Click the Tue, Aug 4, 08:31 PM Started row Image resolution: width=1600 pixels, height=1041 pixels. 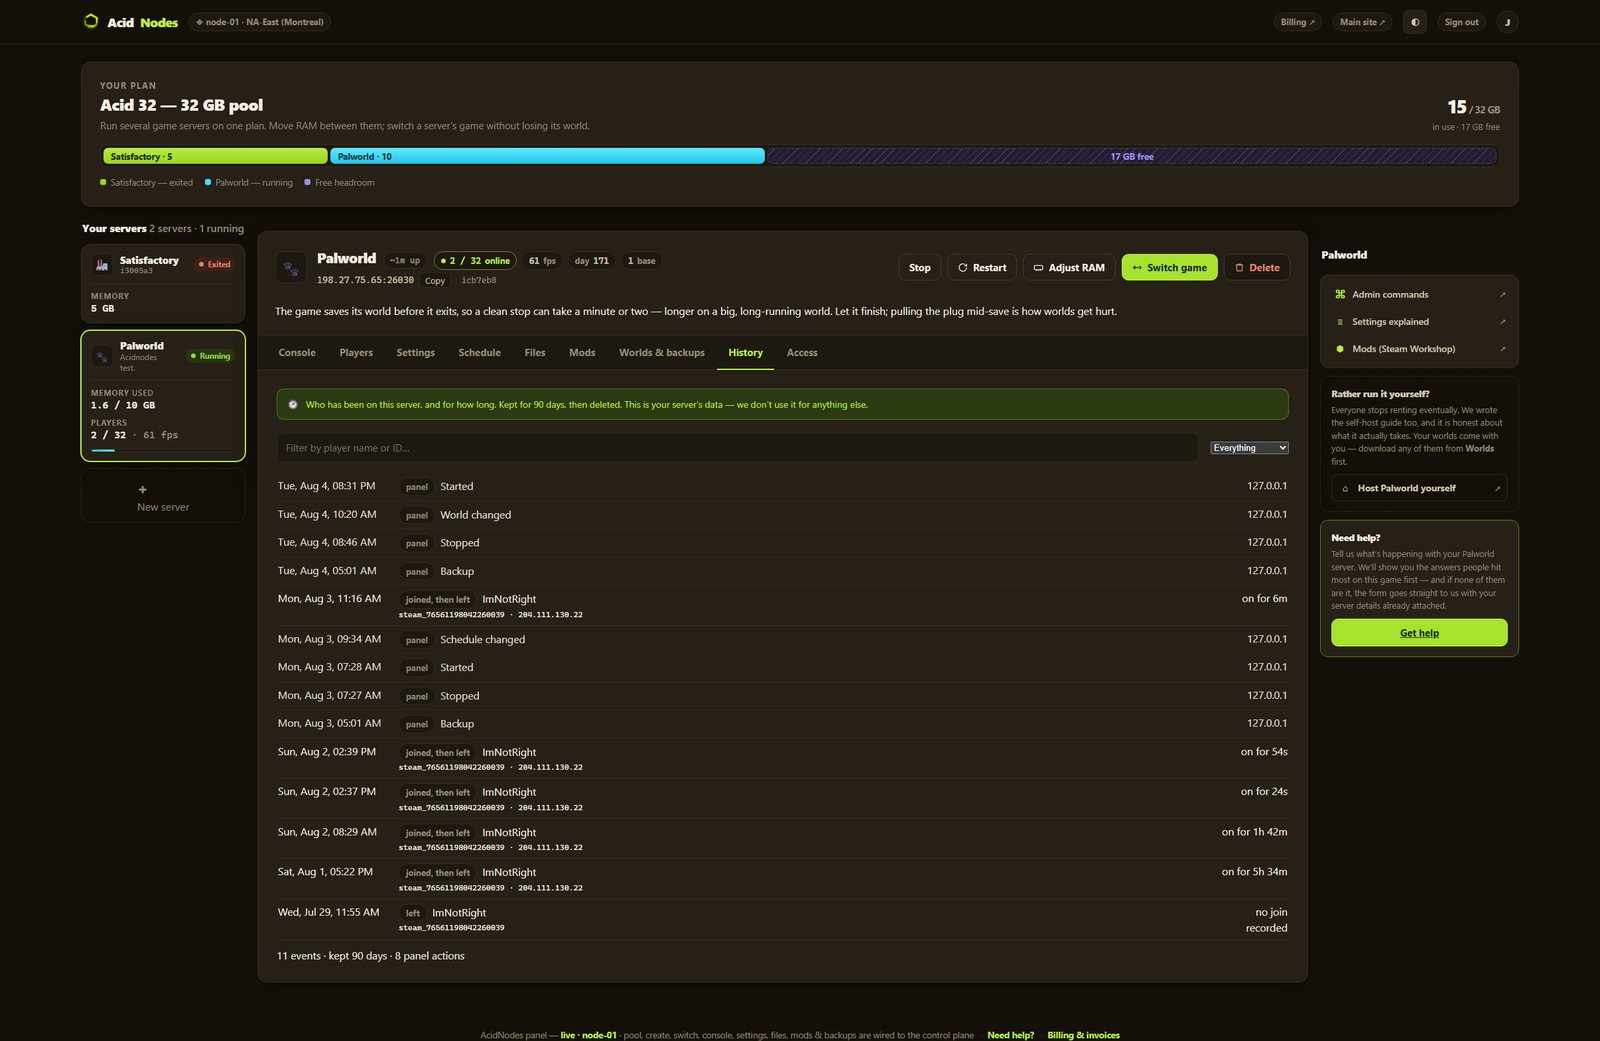(782, 487)
